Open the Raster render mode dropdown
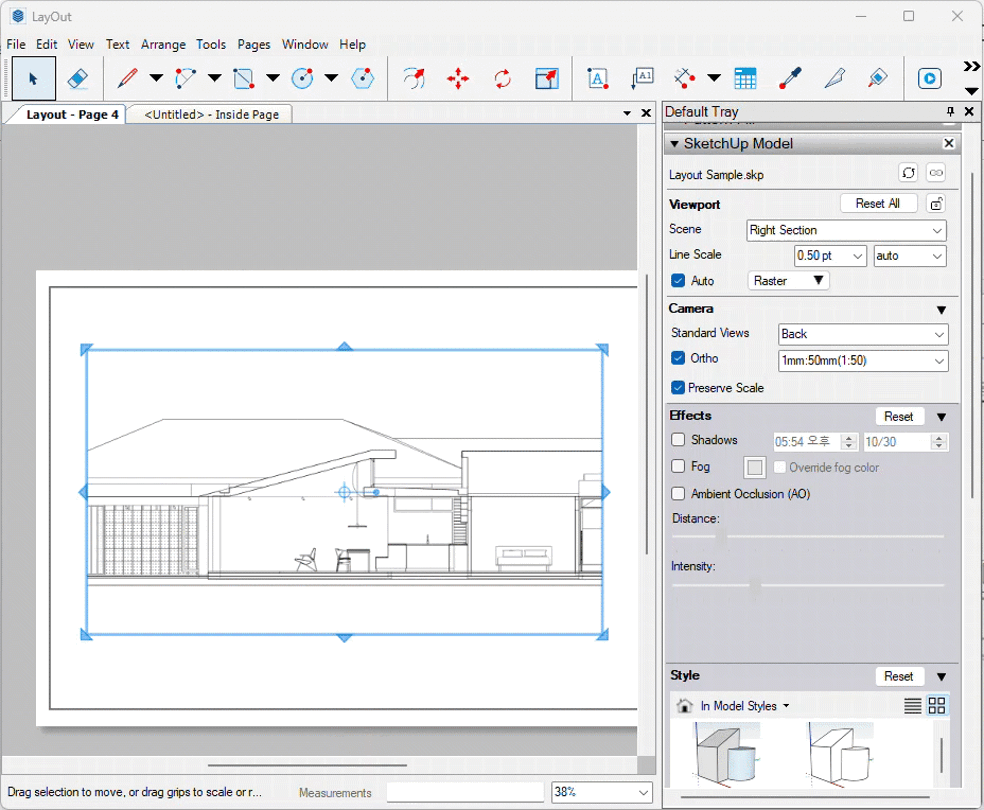 (x=788, y=280)
